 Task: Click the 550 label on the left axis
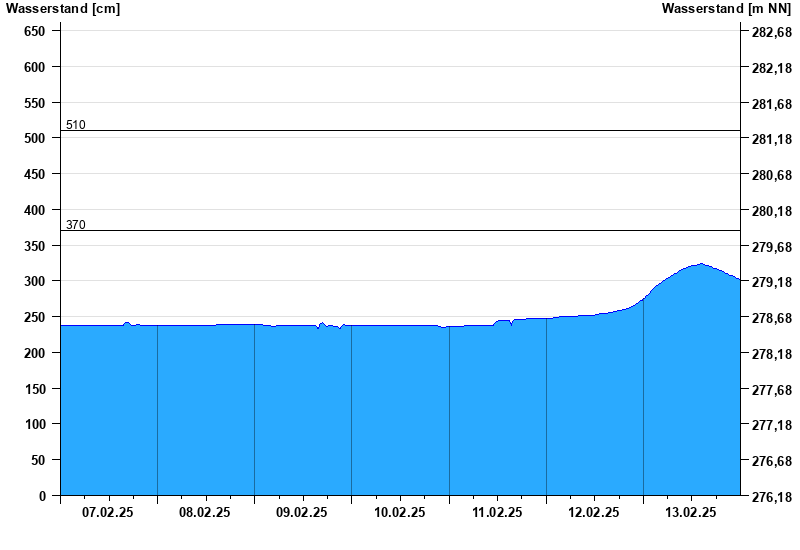point(35,103)
